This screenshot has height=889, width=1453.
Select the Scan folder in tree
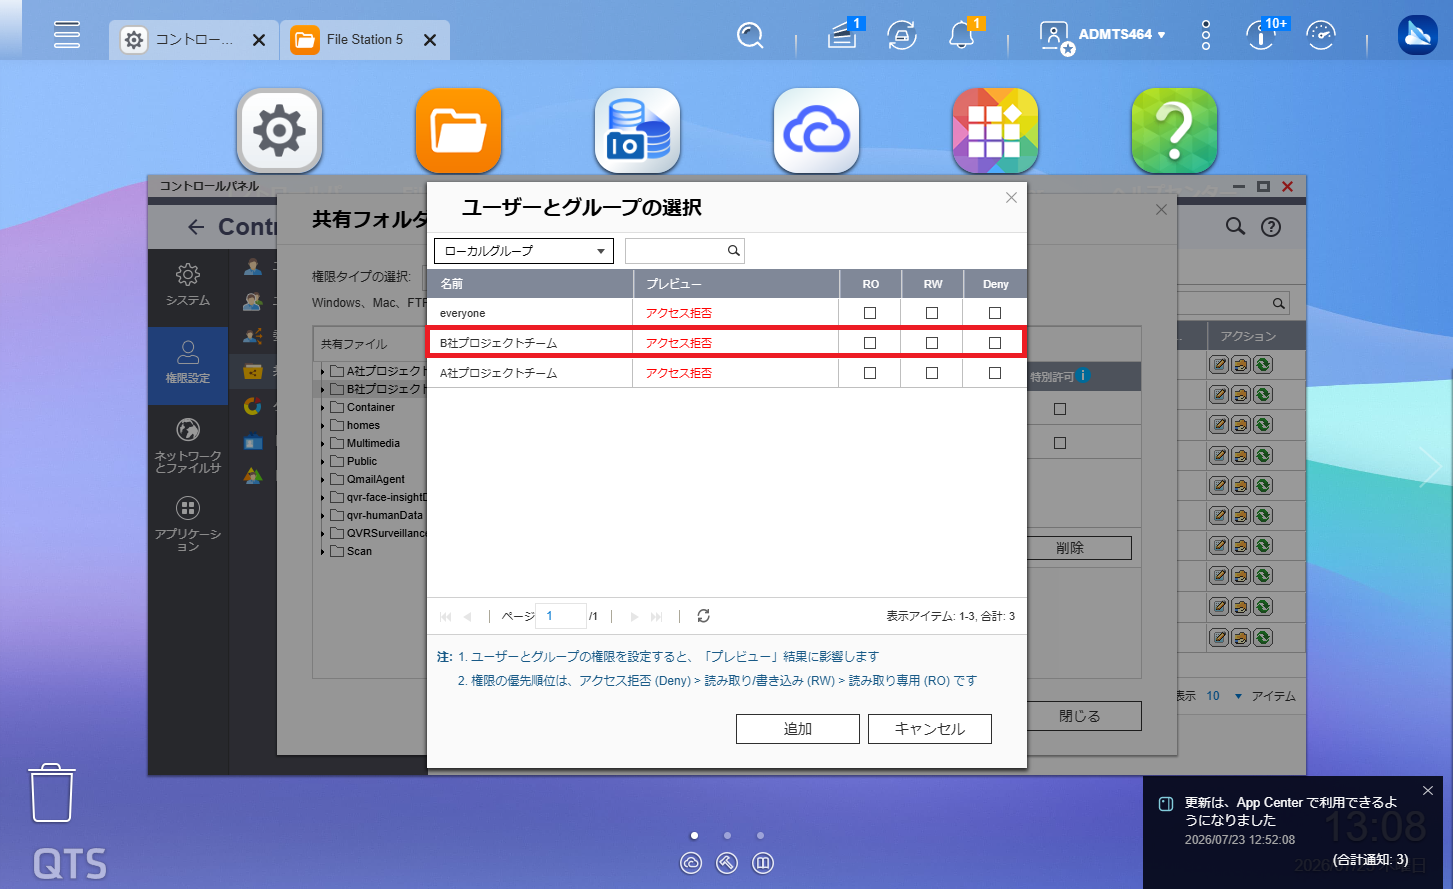pyautogui.click(x=359, y=552)
